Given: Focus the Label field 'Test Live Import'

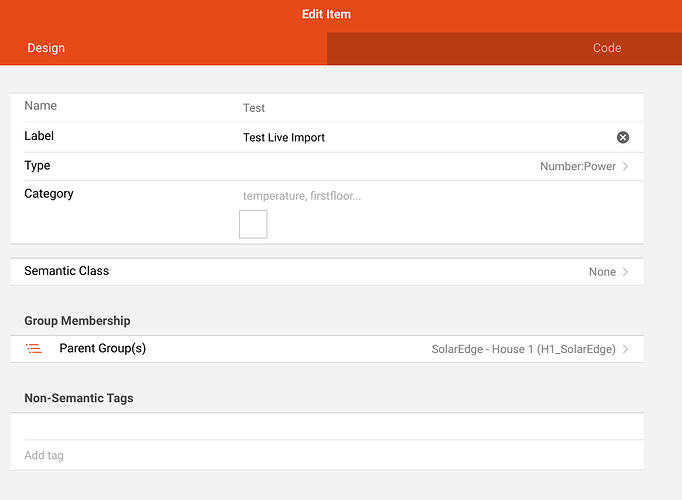Looking at the screenshot, I should (284, 137).
